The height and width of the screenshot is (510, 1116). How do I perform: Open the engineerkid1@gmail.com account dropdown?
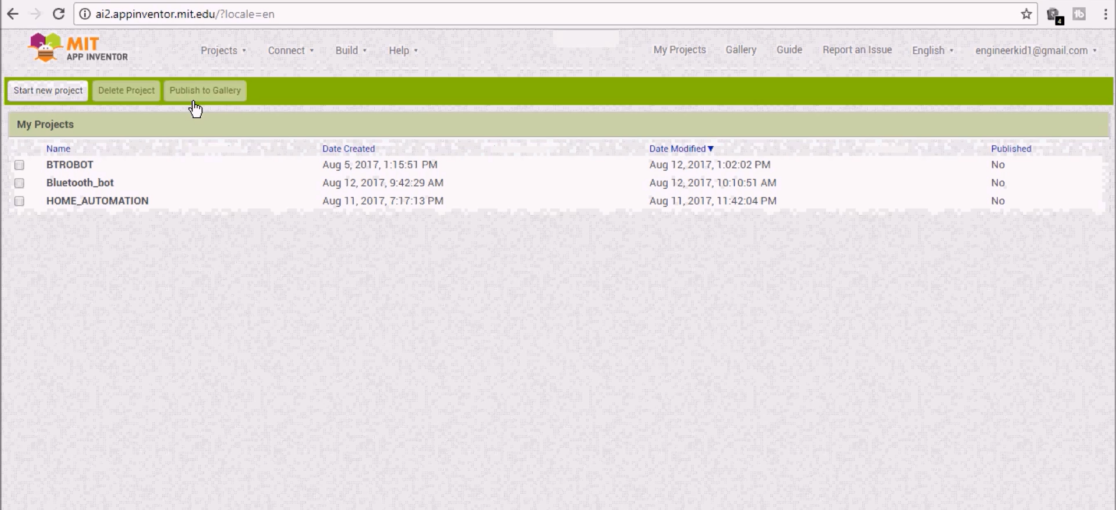1036,51
